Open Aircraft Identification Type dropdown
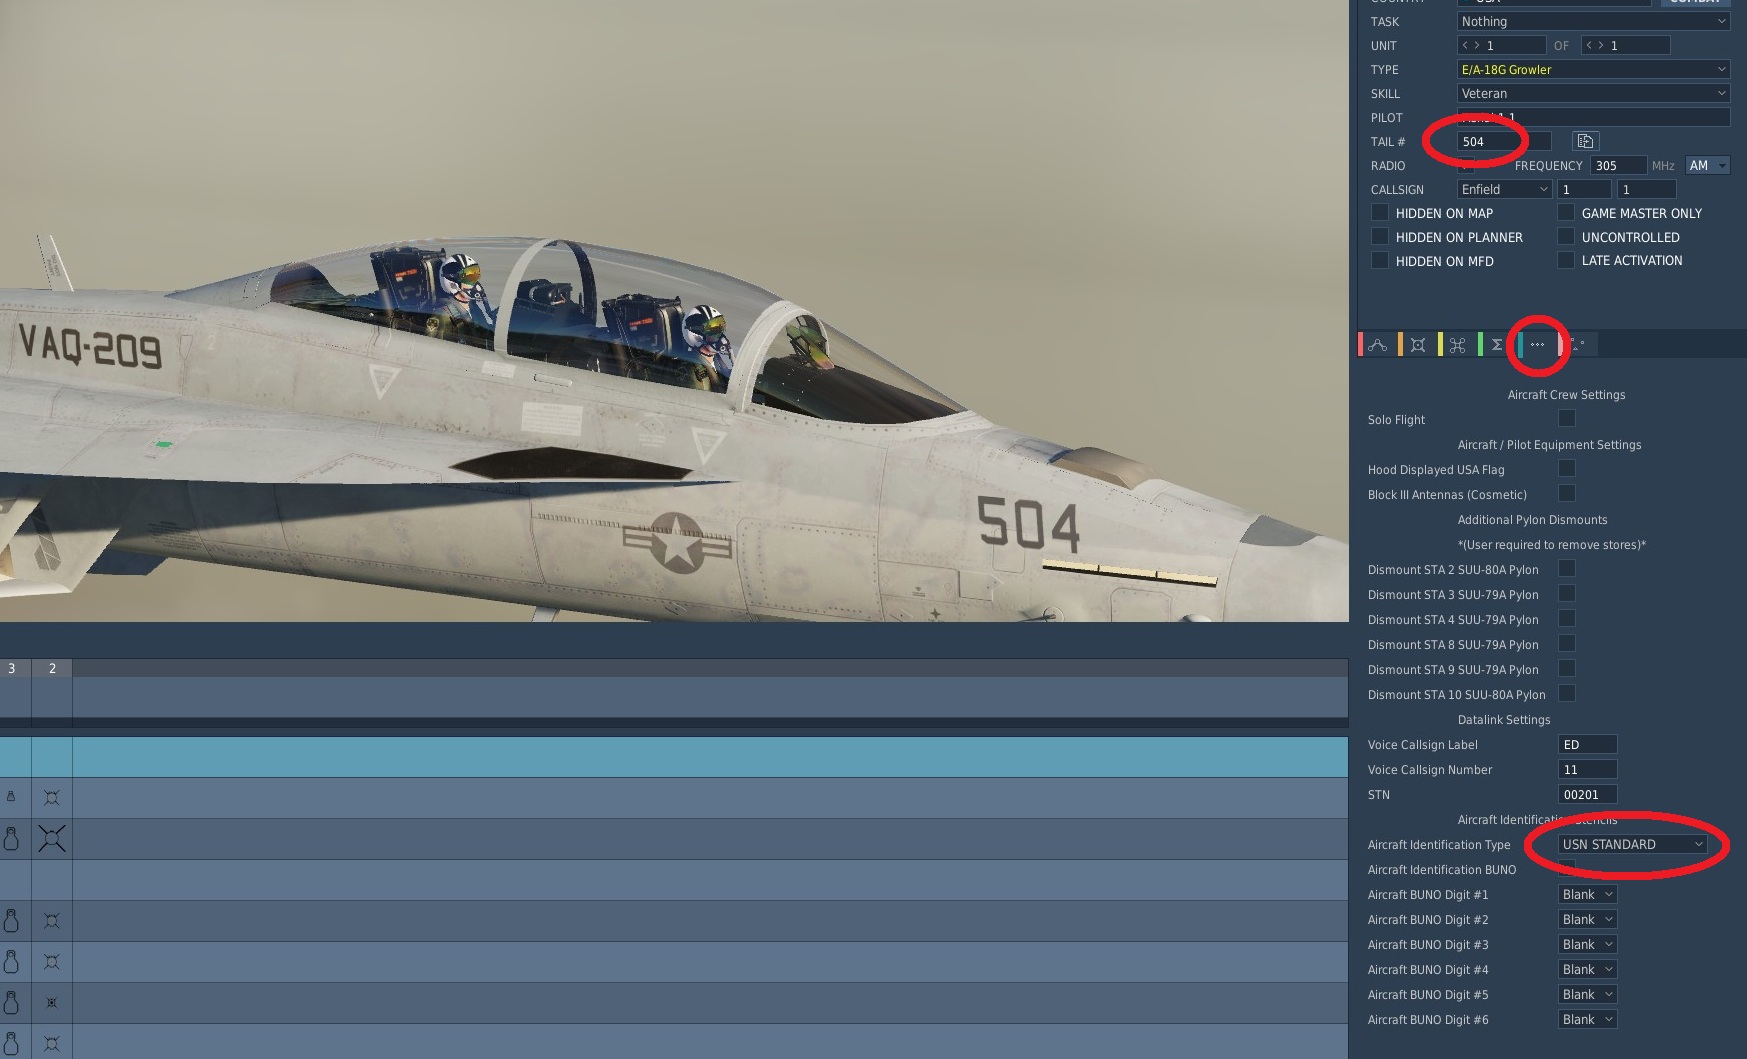Image resolution: width=1747 pixels, height=1059 pixels. click(1632, 844)
